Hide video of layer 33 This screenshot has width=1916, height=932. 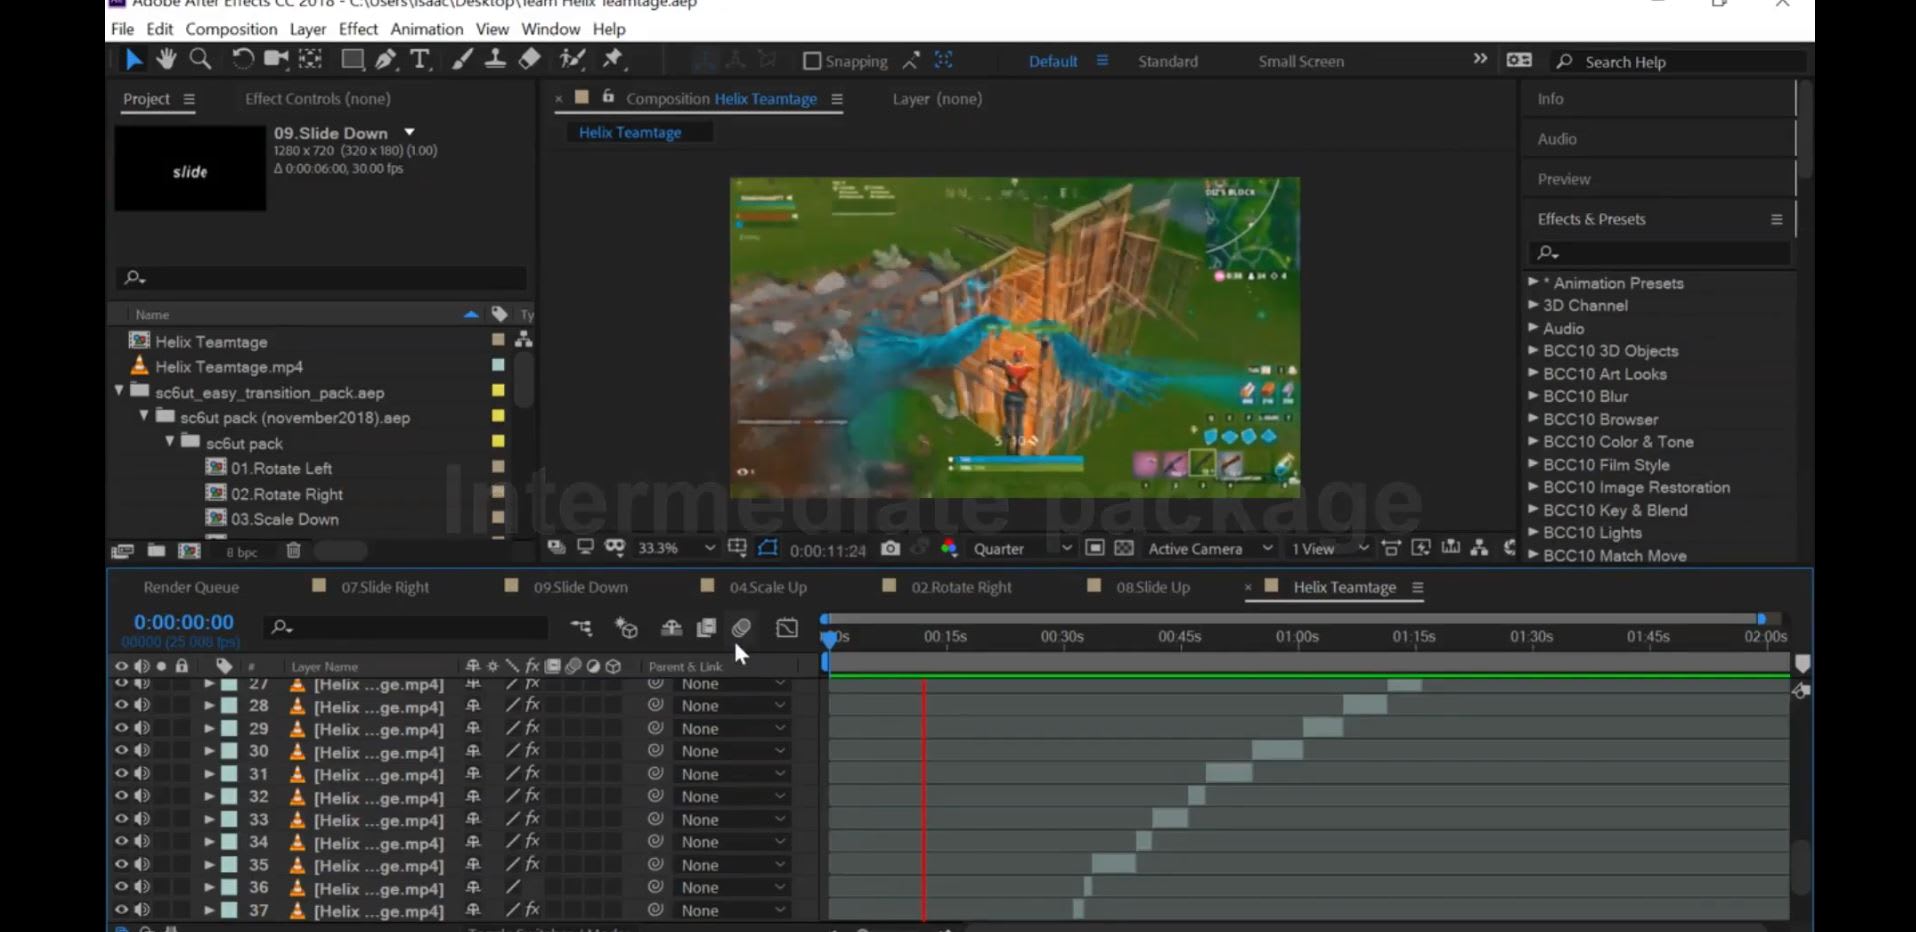121,819
